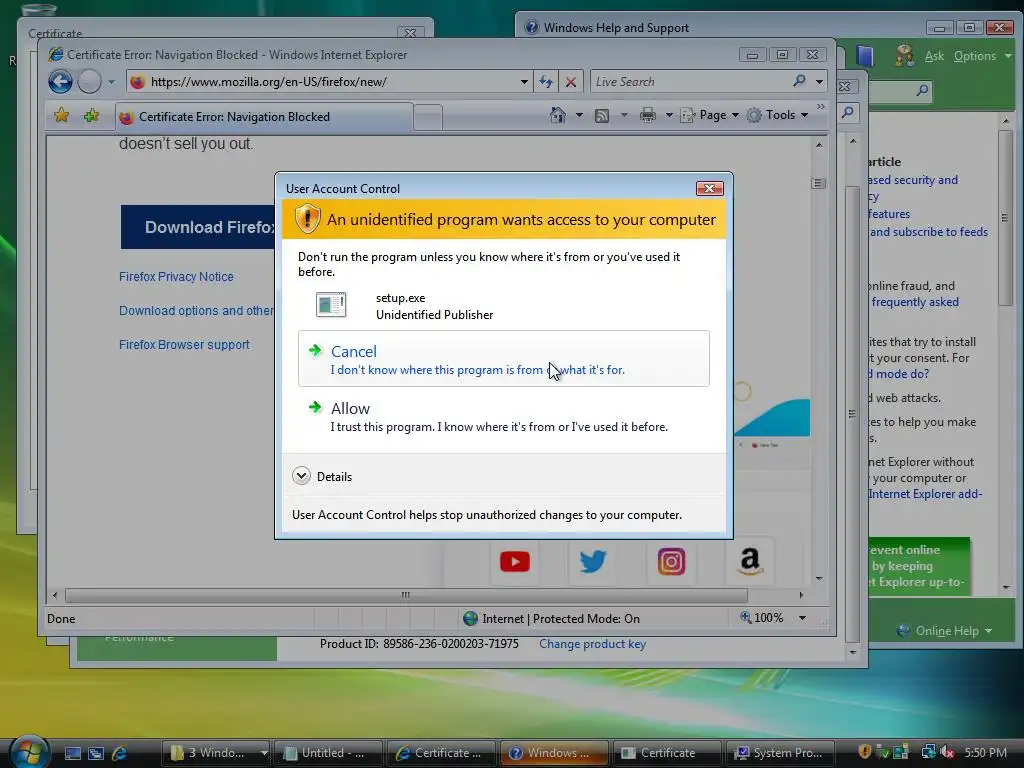The image size is (1024, 768).
Task: Open the search provider dropdown arrow
Action: (819, 82)
